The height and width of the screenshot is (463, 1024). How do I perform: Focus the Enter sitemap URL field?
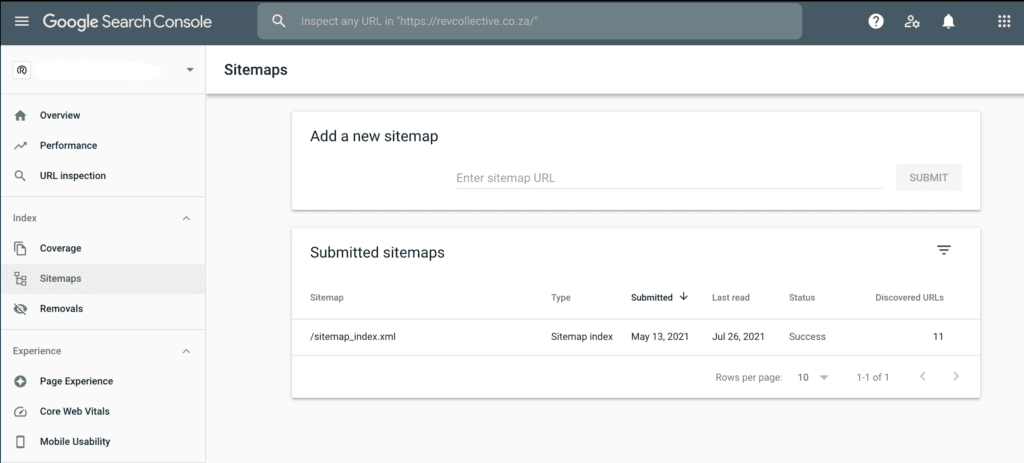click(669, 178)
